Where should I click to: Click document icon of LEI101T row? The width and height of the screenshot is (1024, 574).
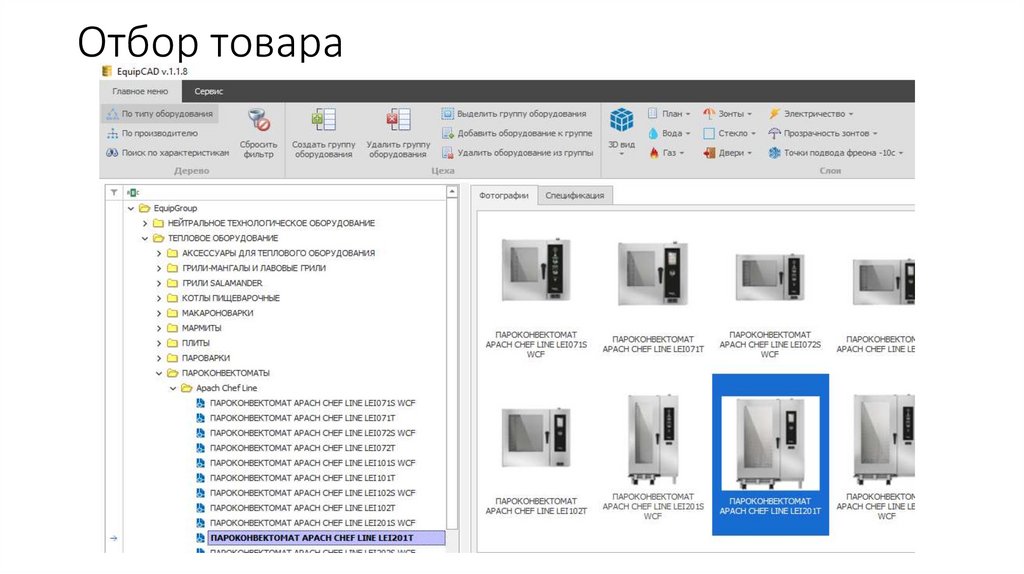pos(200,479)
